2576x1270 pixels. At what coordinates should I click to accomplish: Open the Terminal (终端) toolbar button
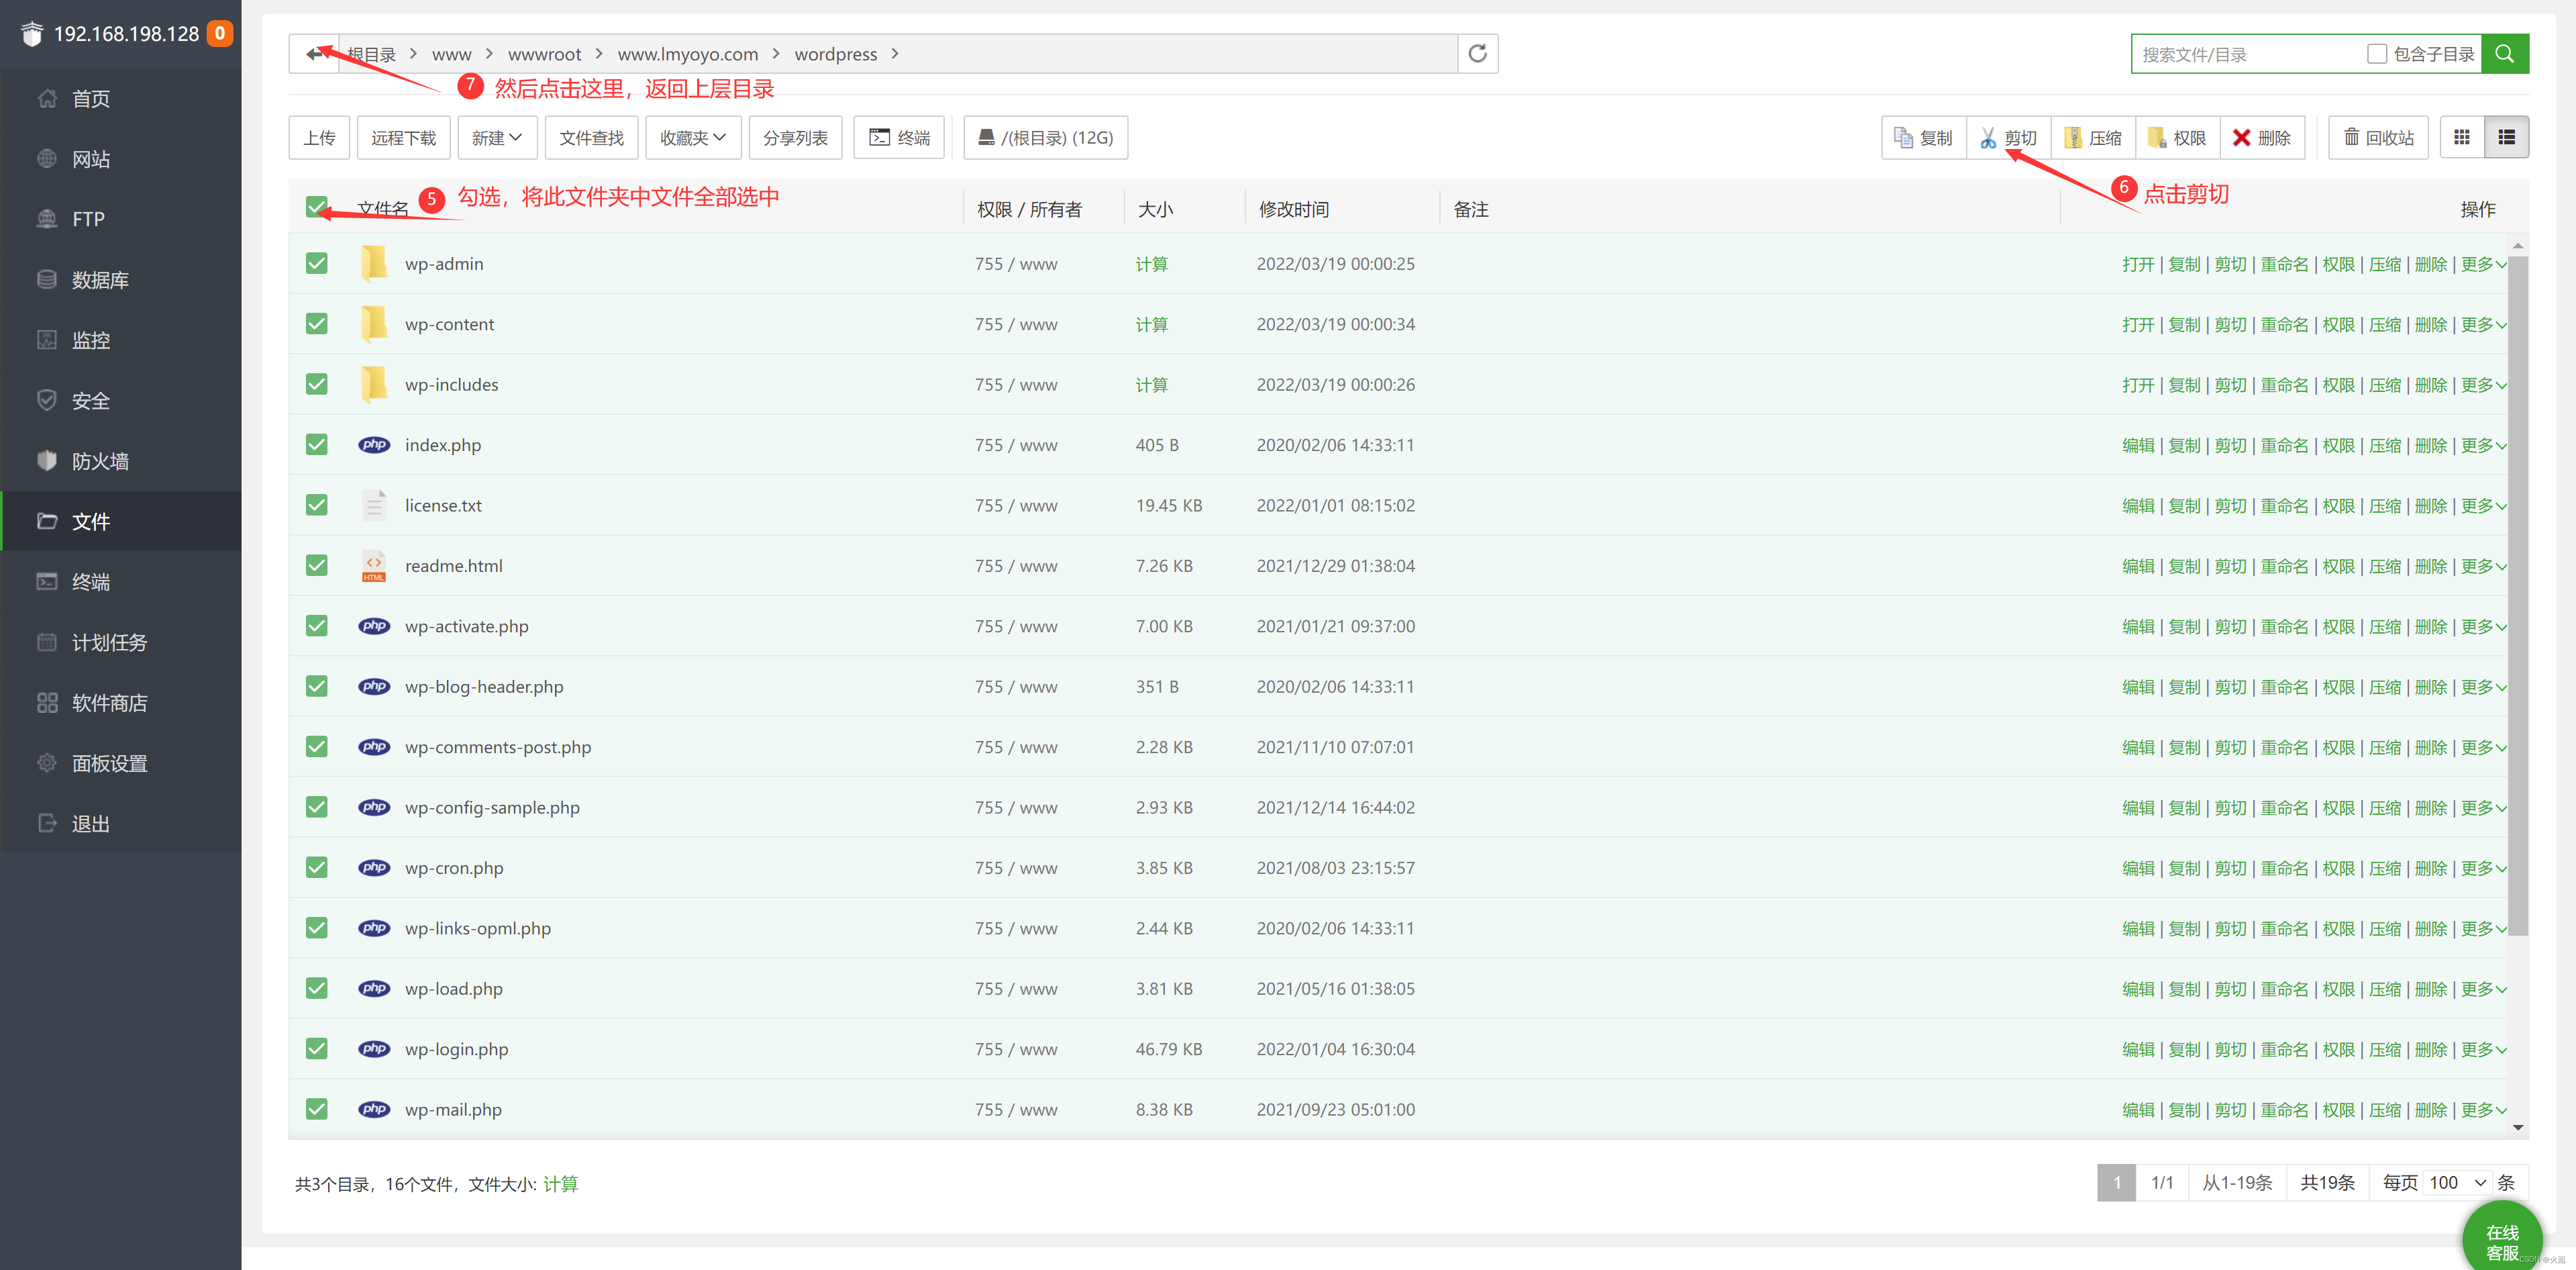pos(899,138)
